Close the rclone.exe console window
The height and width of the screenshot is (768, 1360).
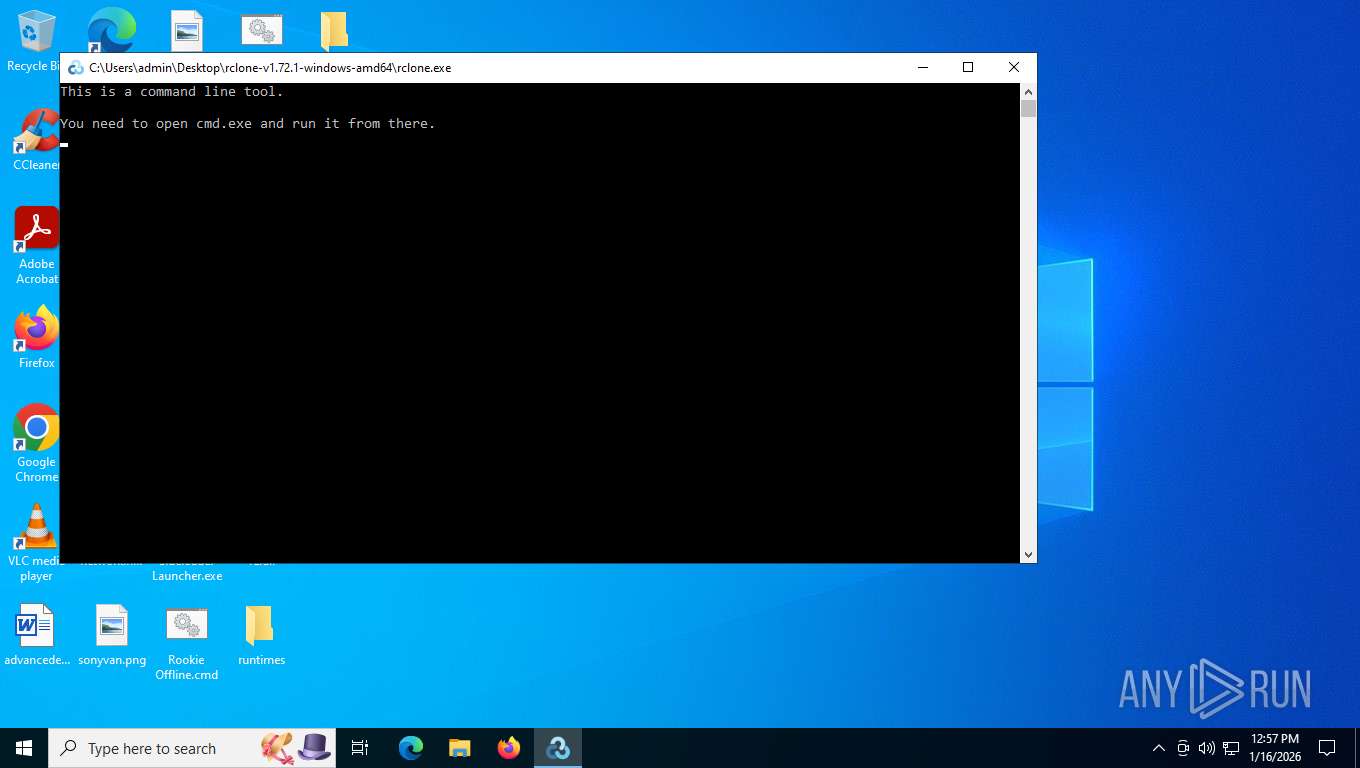[x=1014, y=68]
